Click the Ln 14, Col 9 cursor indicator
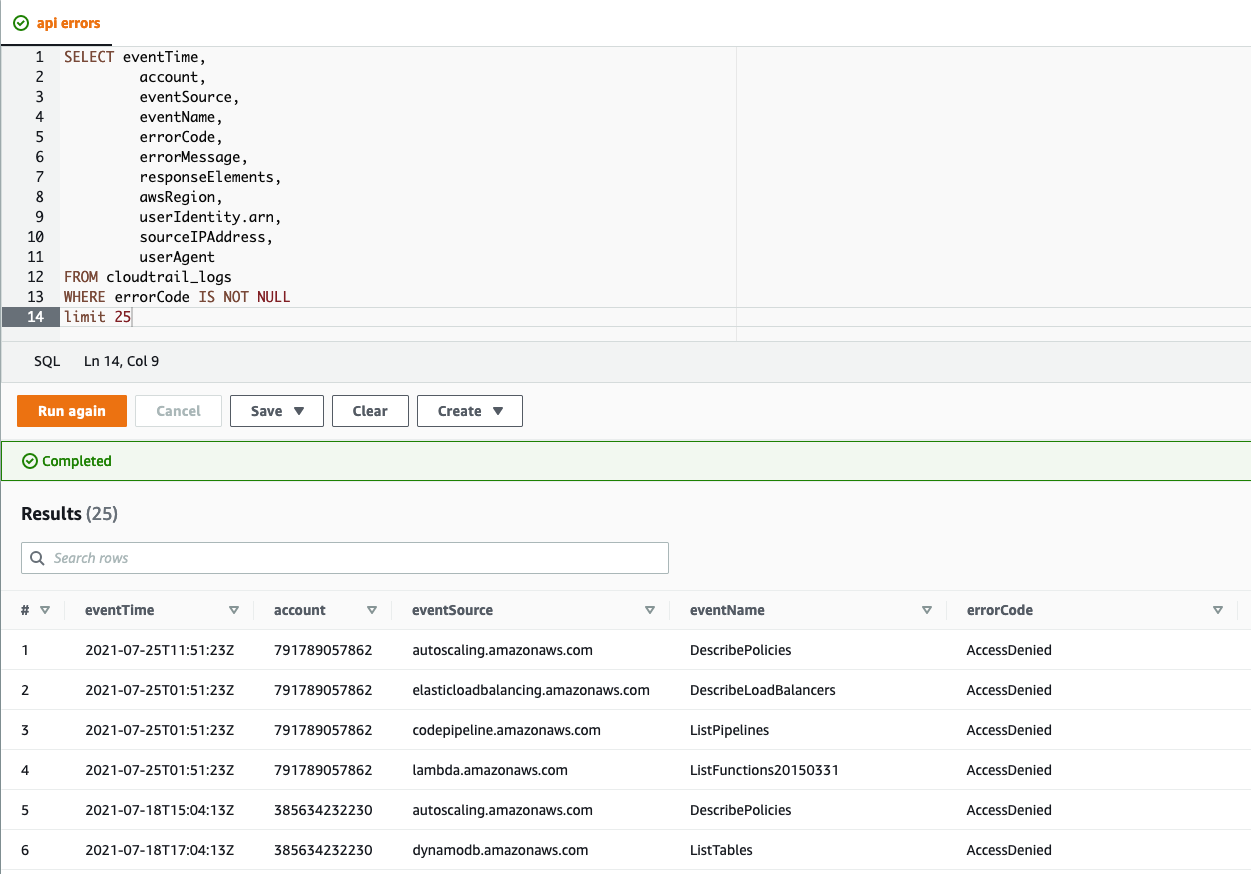The width and height of the screenshot is (1251, 874). [121, 361]
